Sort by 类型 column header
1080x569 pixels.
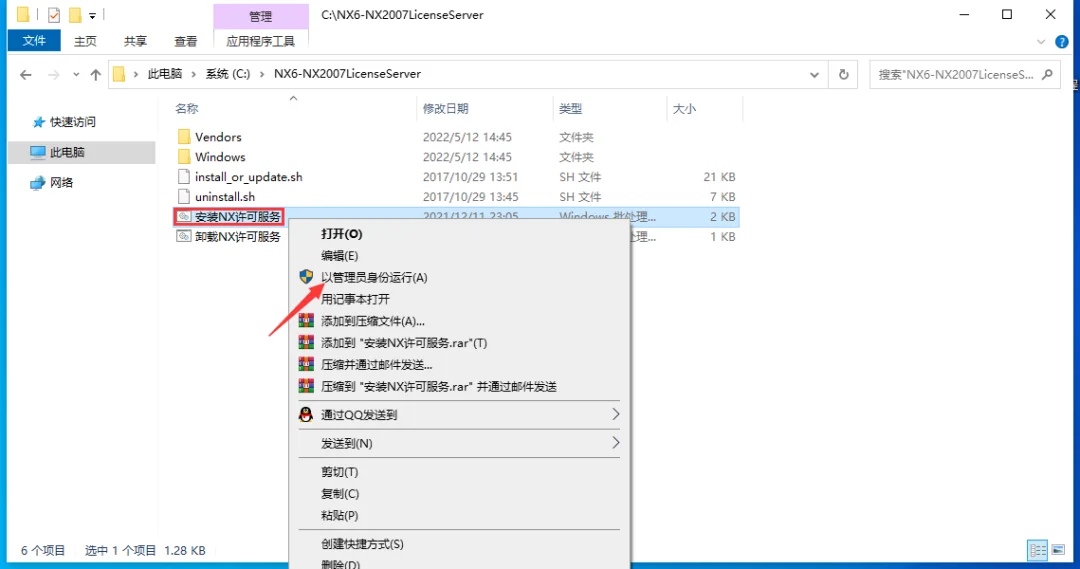pyautogui.click(x=570, y=109)
